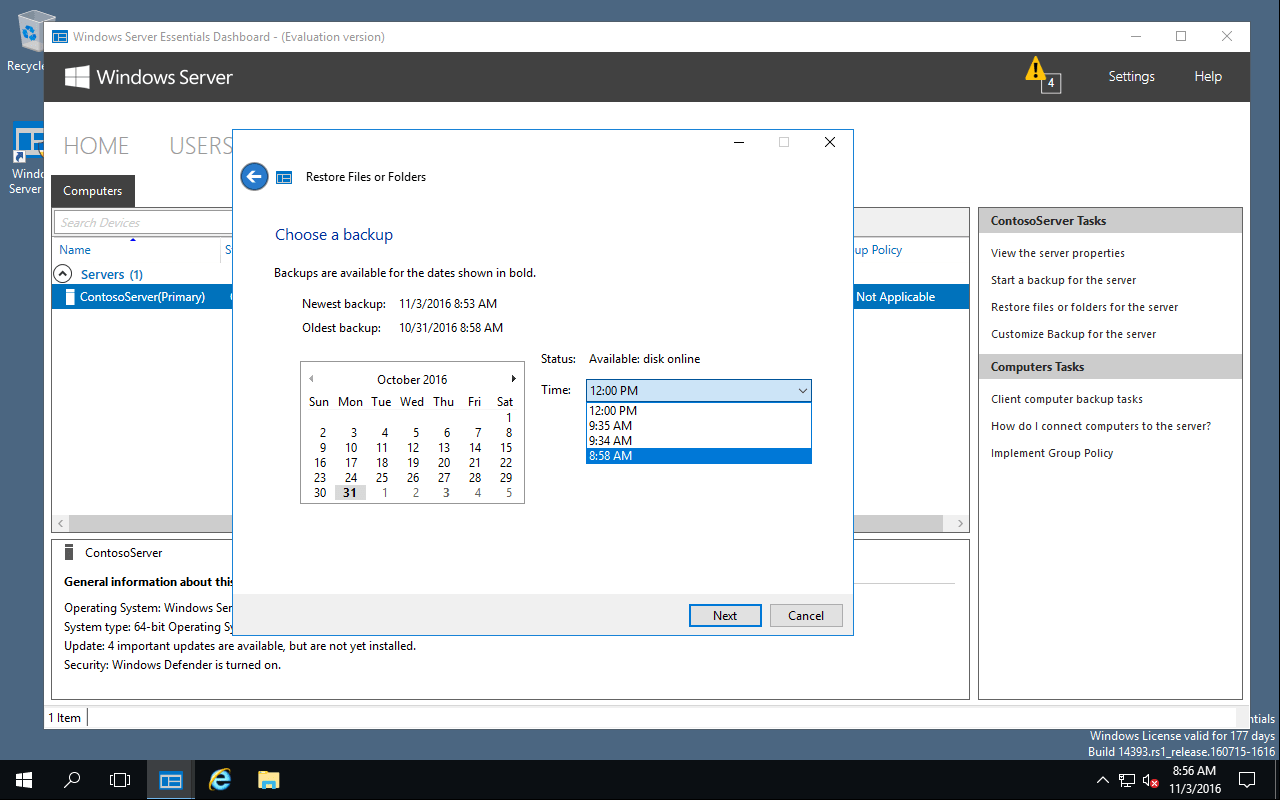Viewport: 1280px width, 800px height.
Task: Open Settings in the dashboard header
Action: [x=1131, y=76]
